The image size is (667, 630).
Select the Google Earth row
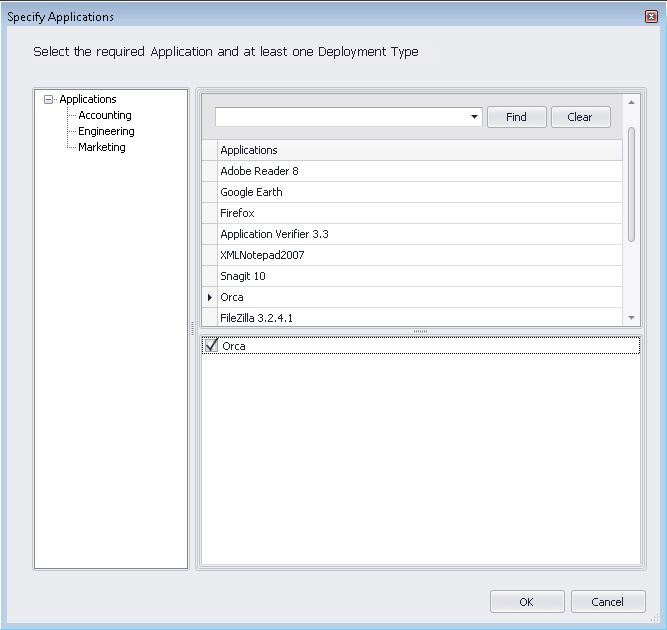point(251,192)
